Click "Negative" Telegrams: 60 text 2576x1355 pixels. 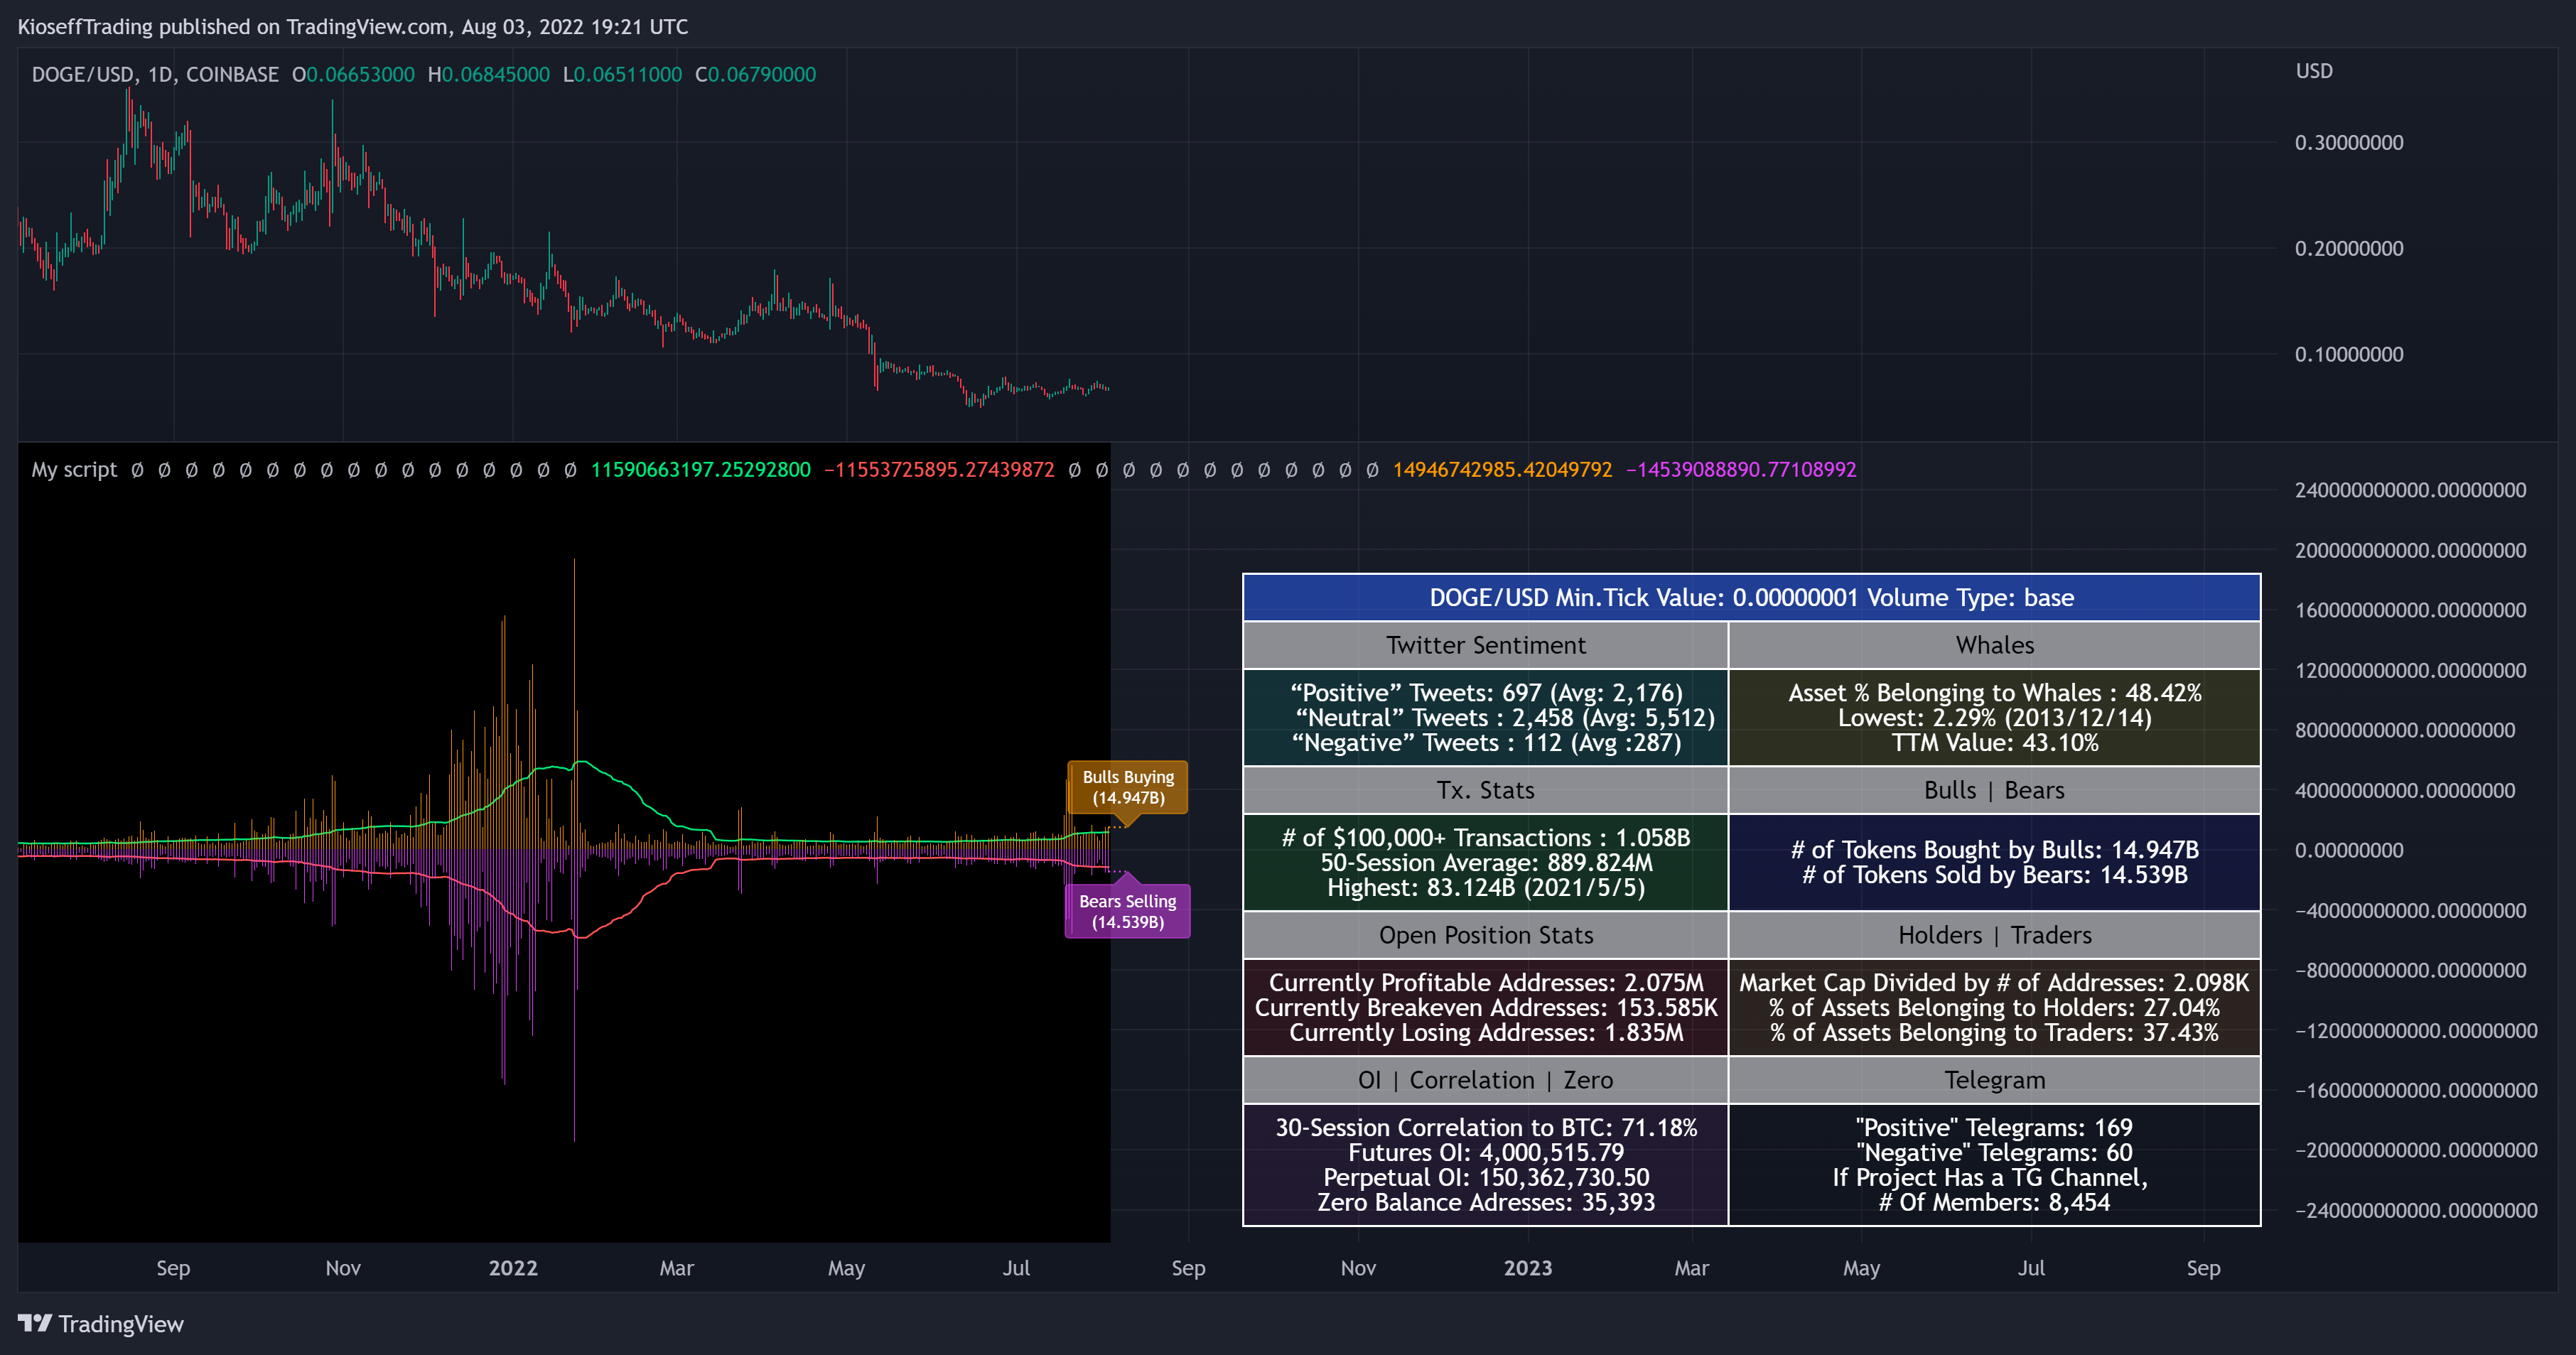pyautogui.click(x=1994, y=1153)
